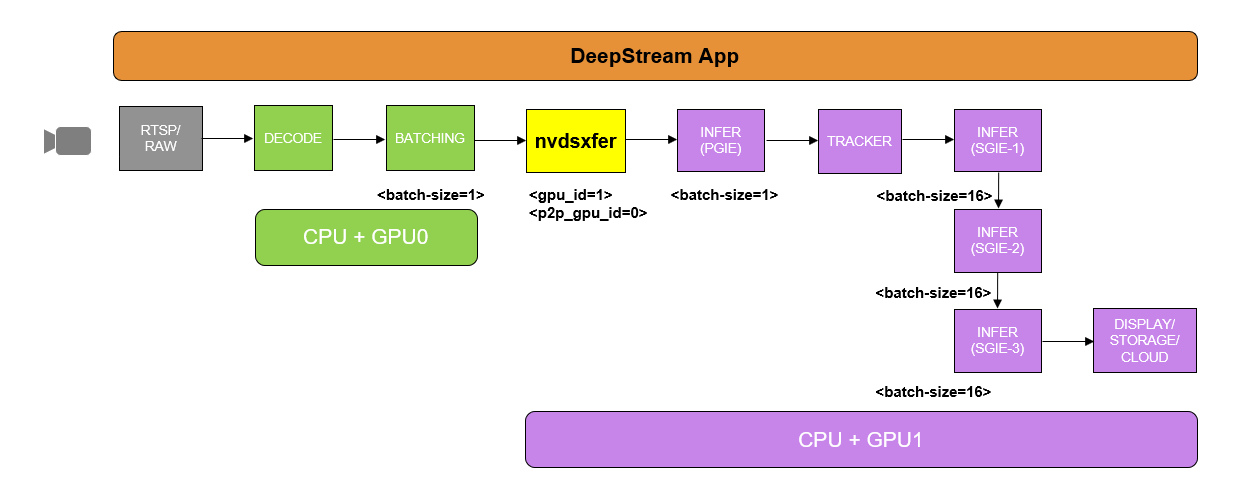Click the gpu_id=1 label text

pyautogui.click(x=570, y=195)
